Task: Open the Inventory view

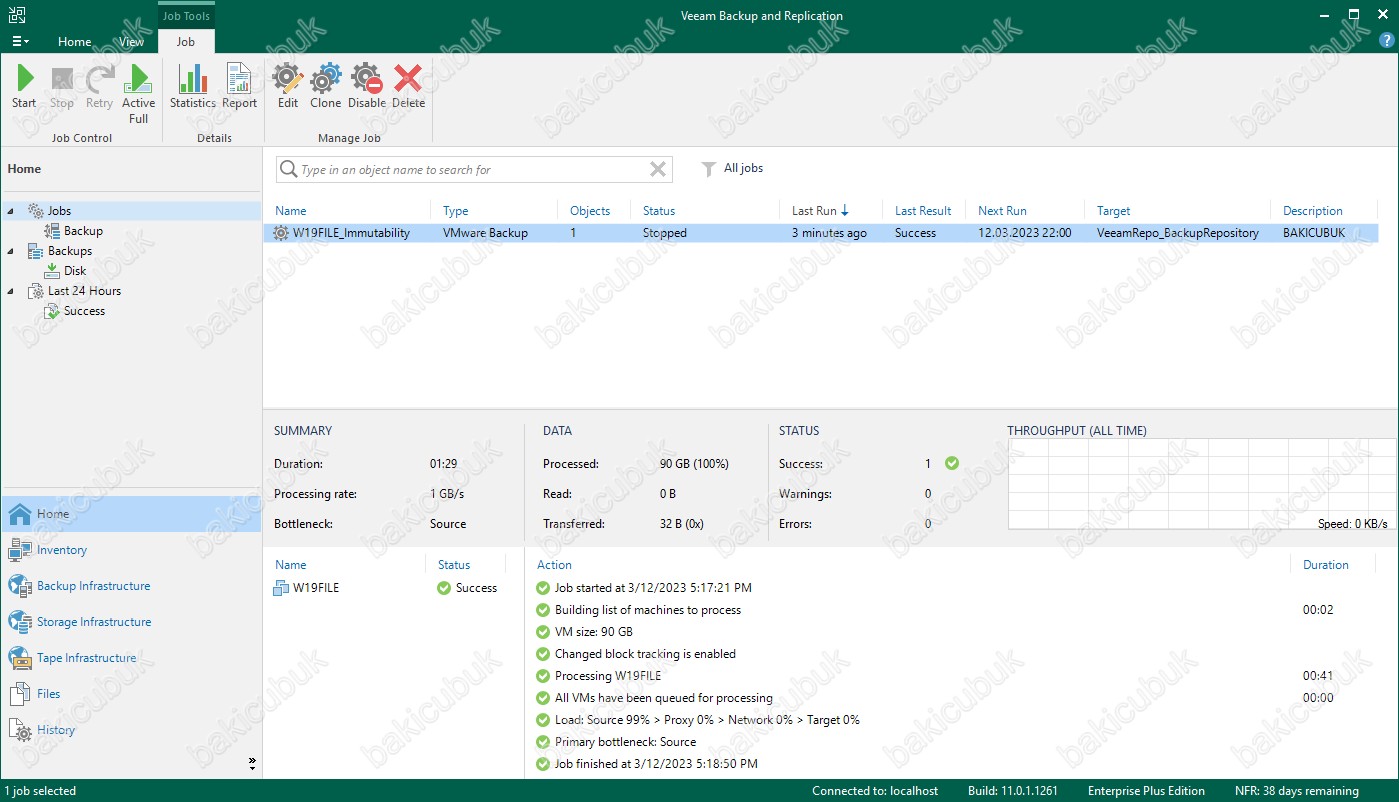Action: coord(130,550)
